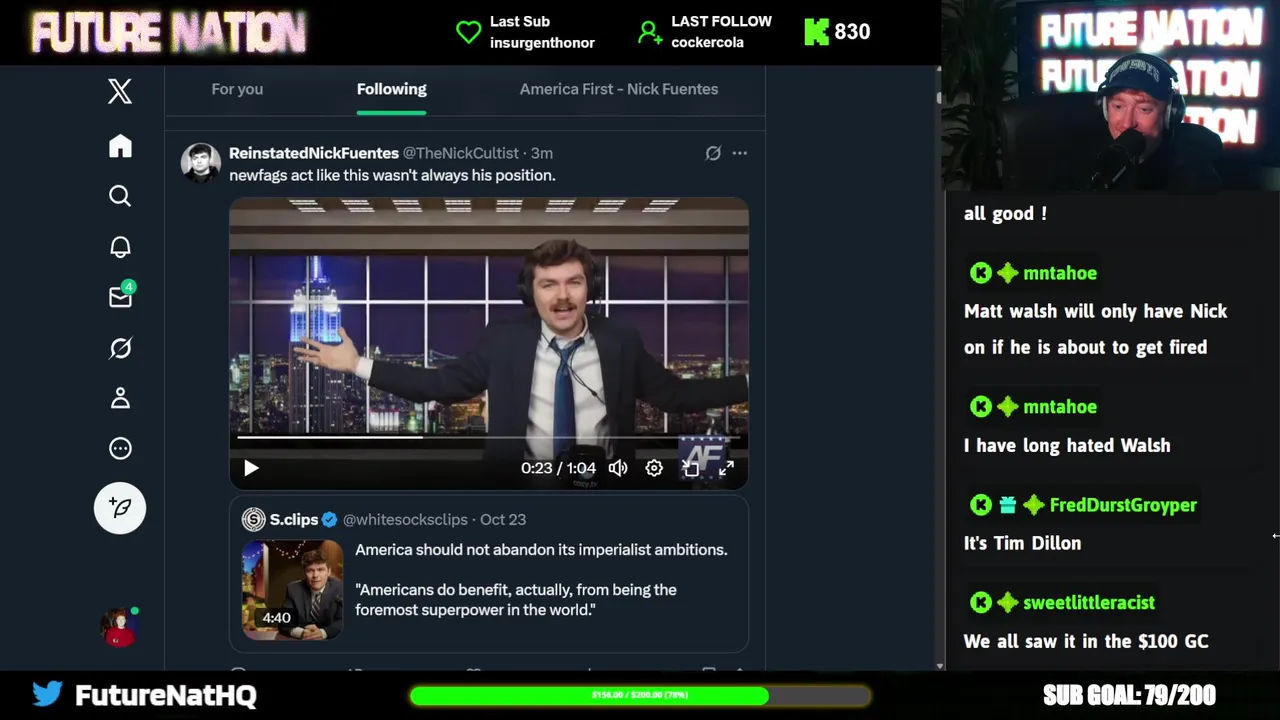Click Last Sub heart icon

[x=468, y=32]
